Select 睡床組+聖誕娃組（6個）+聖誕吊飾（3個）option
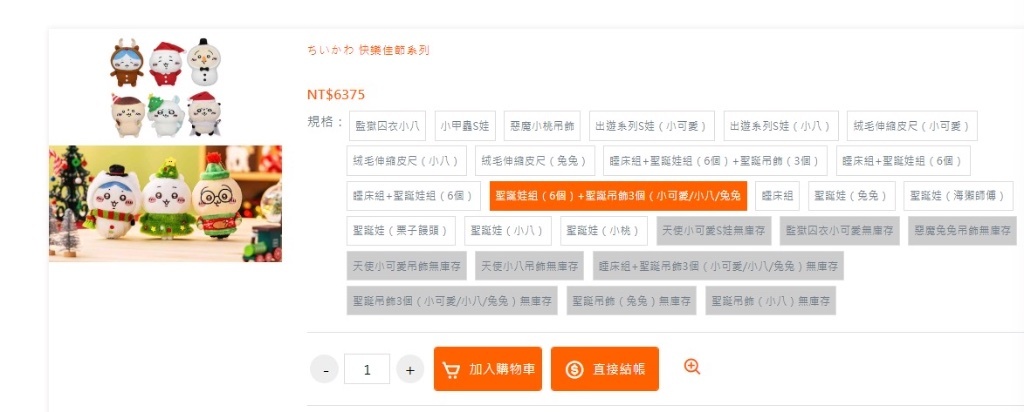Image resolution: width=1024 pixels, height=412 pixels. (715, 161)
